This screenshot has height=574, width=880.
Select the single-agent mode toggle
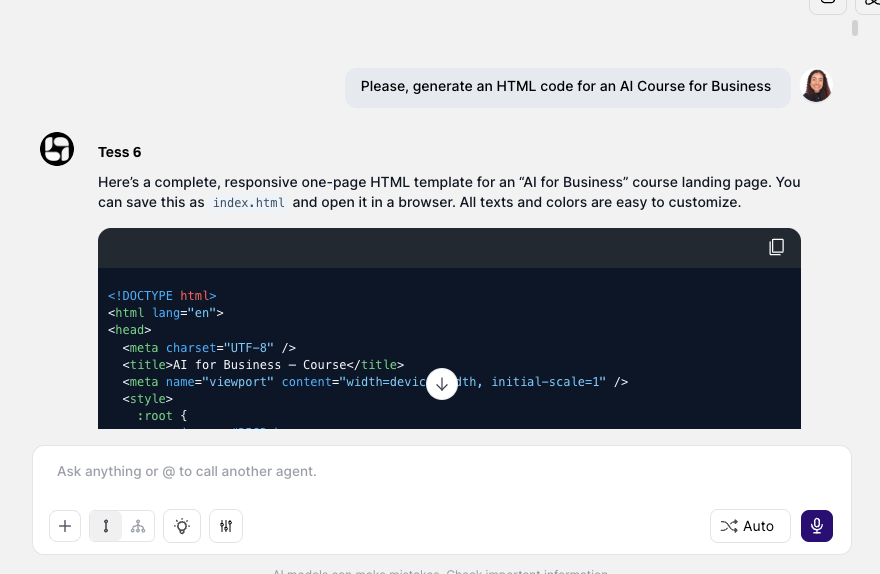click(x=106, y=526)
